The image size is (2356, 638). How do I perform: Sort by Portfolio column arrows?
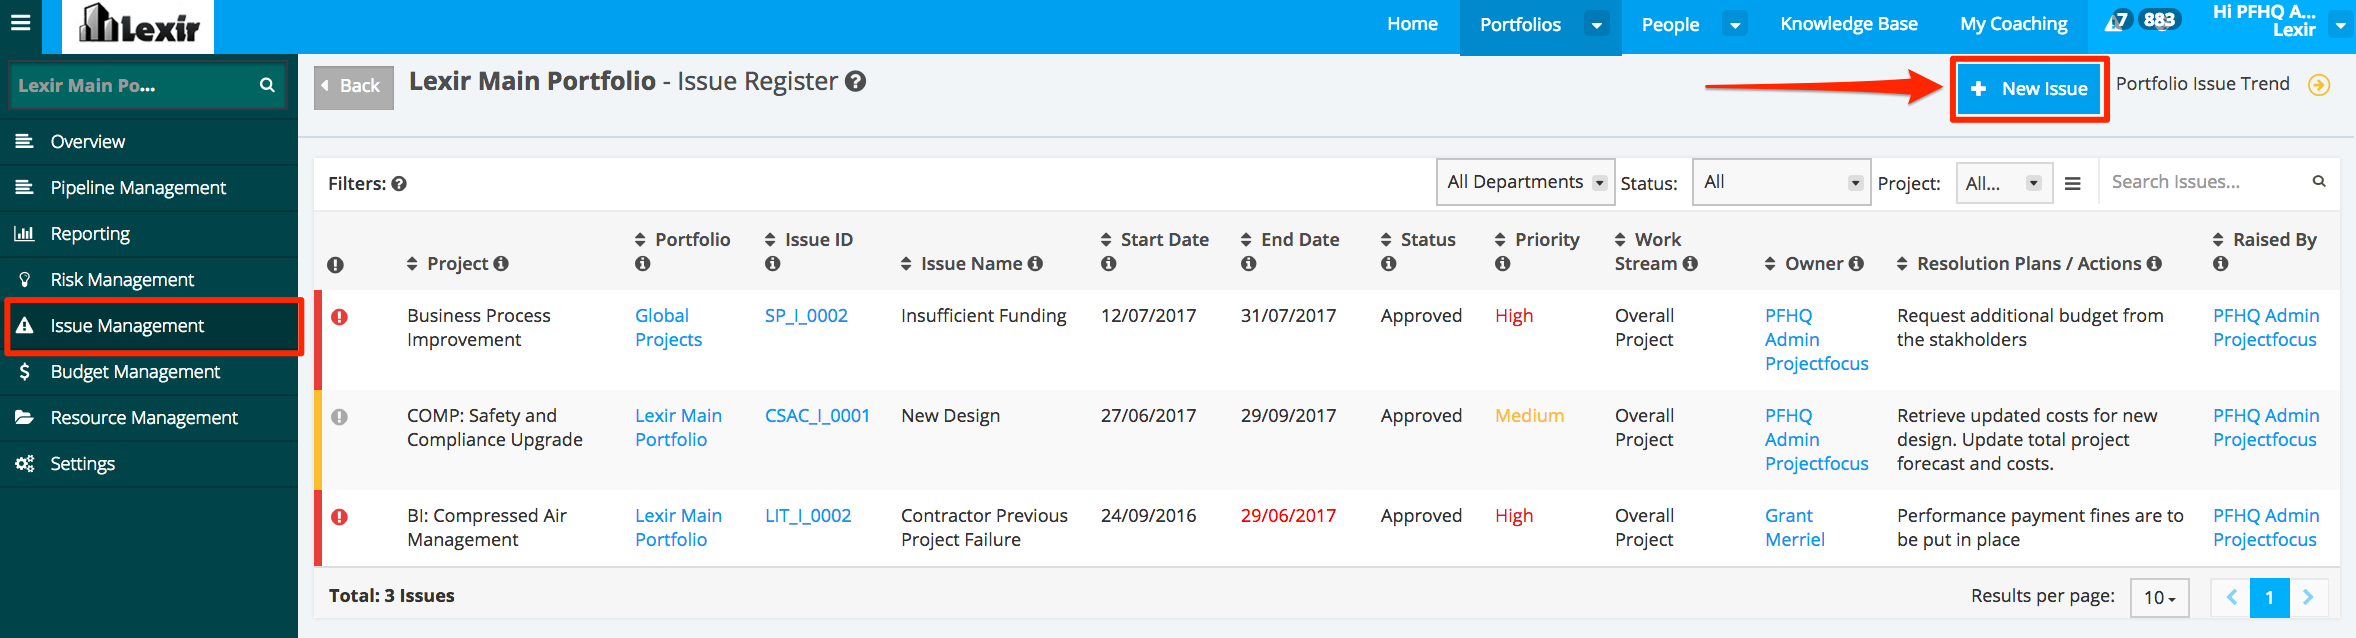[x=641, y=240]
